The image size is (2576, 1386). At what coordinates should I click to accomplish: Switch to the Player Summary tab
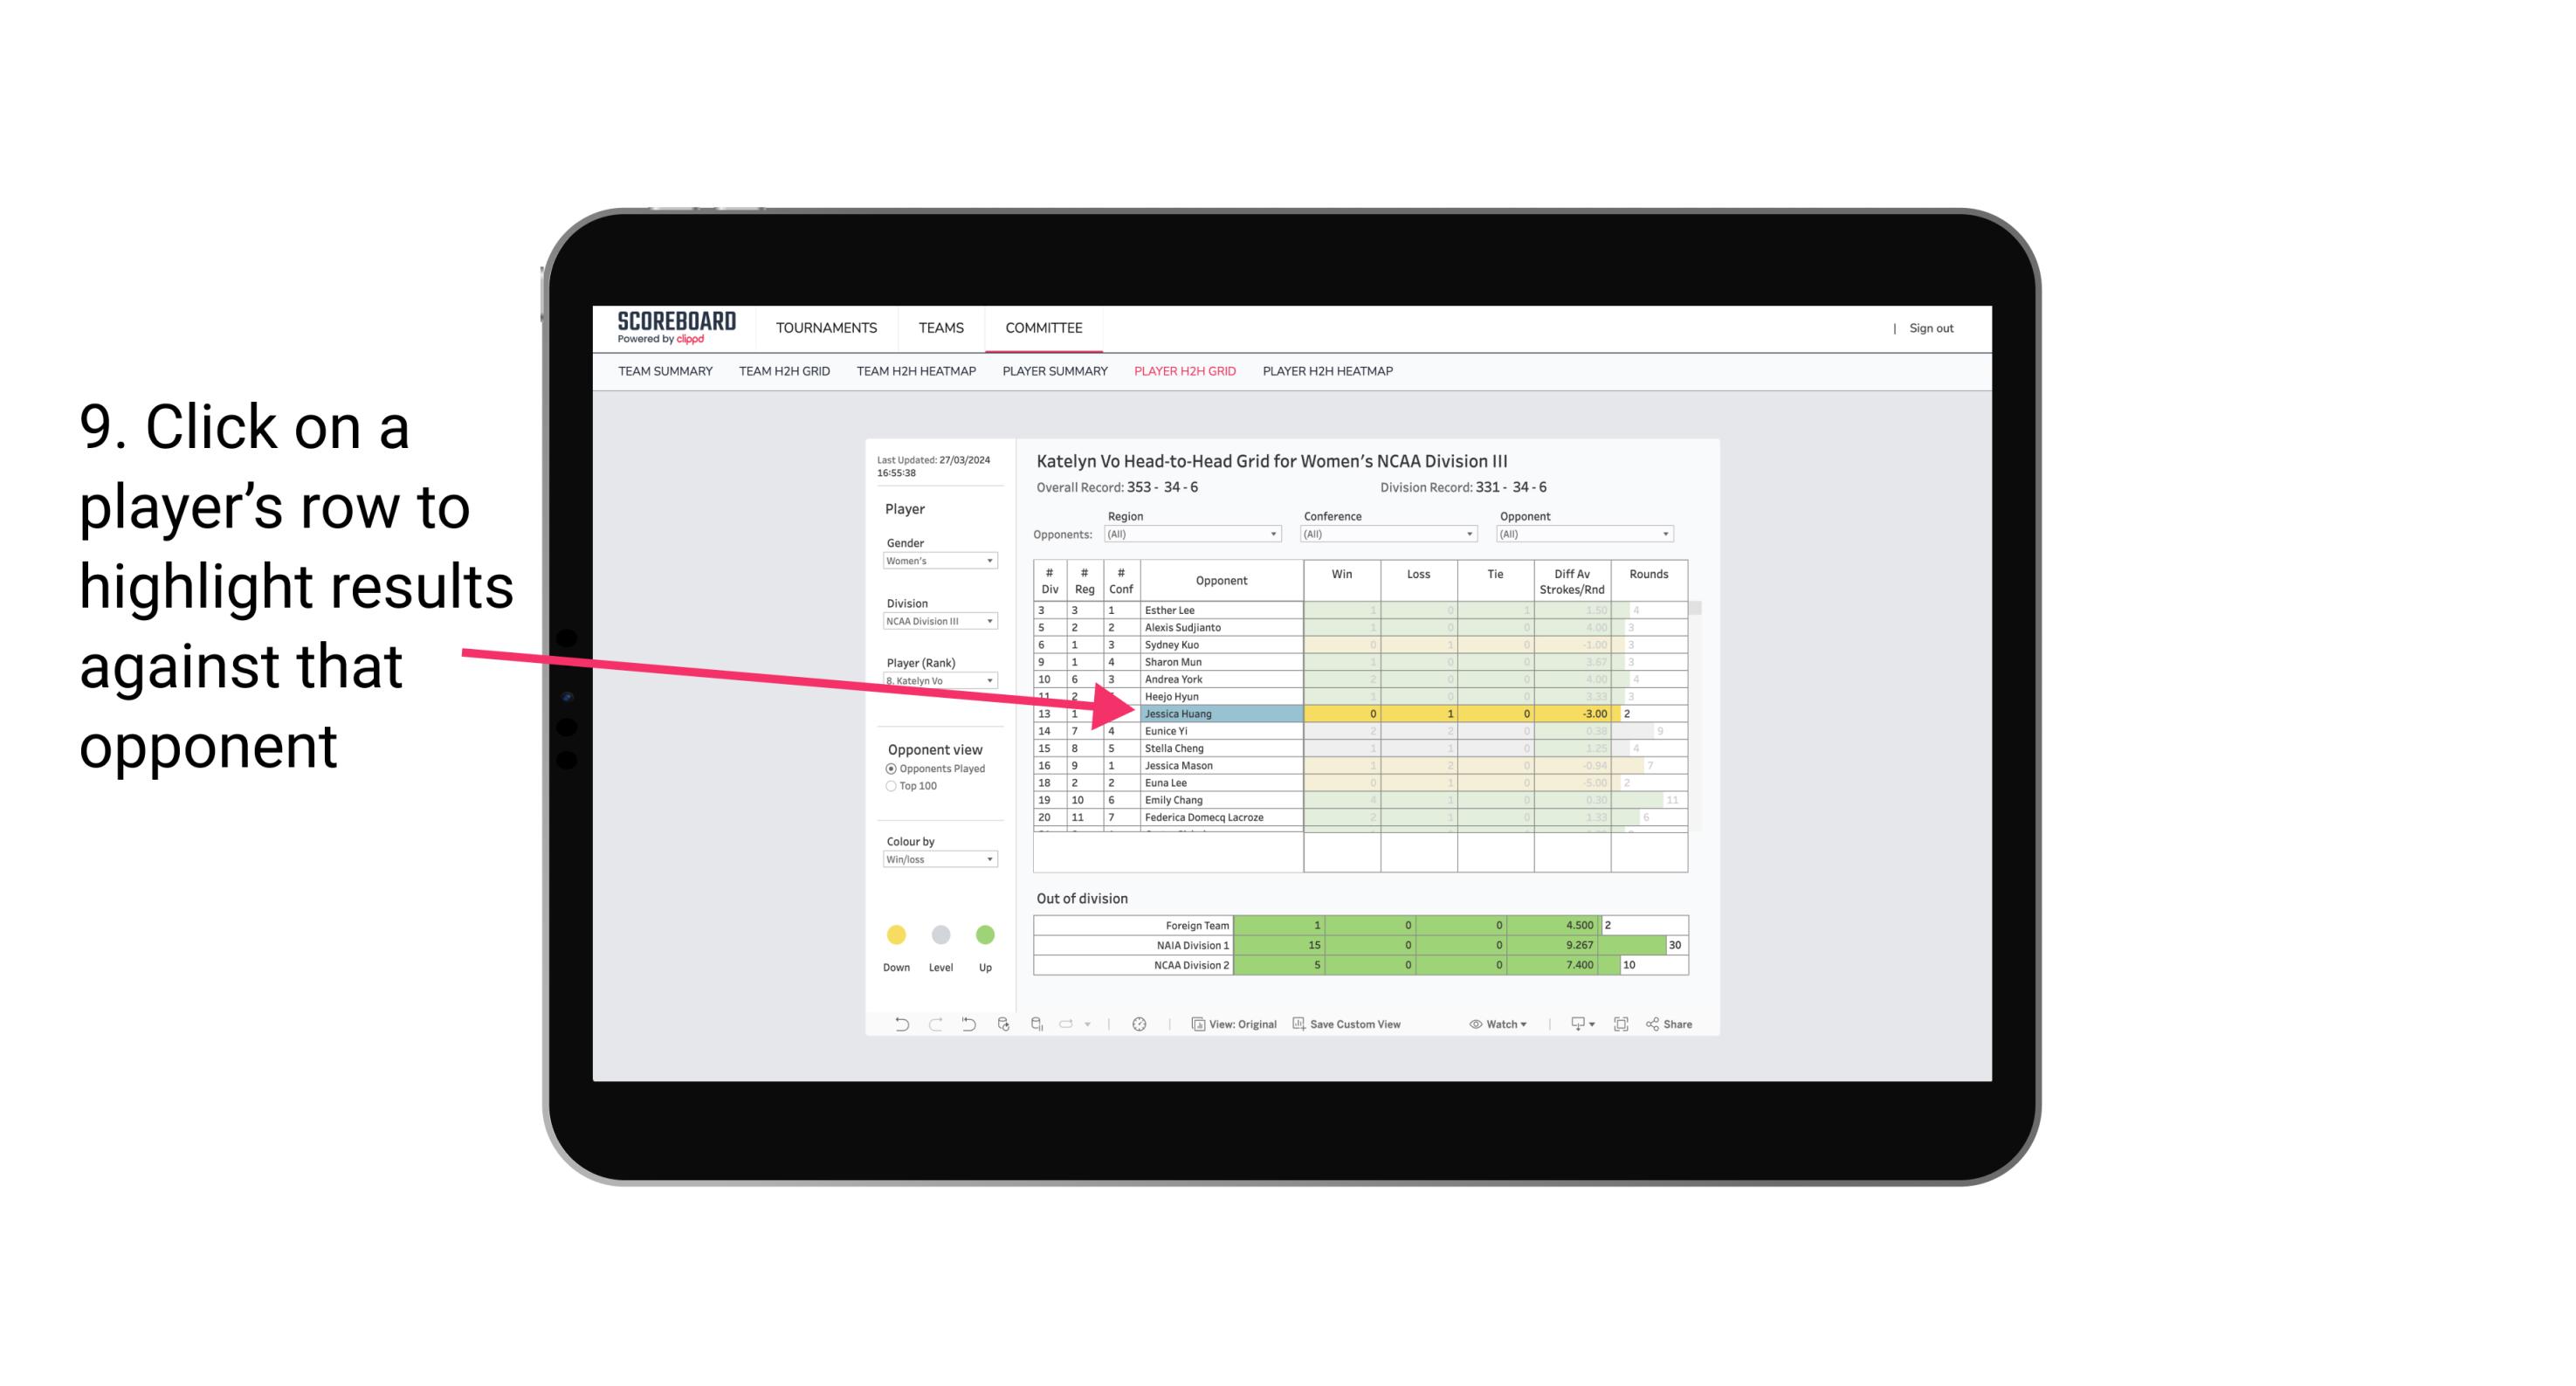pos(1054,374)
